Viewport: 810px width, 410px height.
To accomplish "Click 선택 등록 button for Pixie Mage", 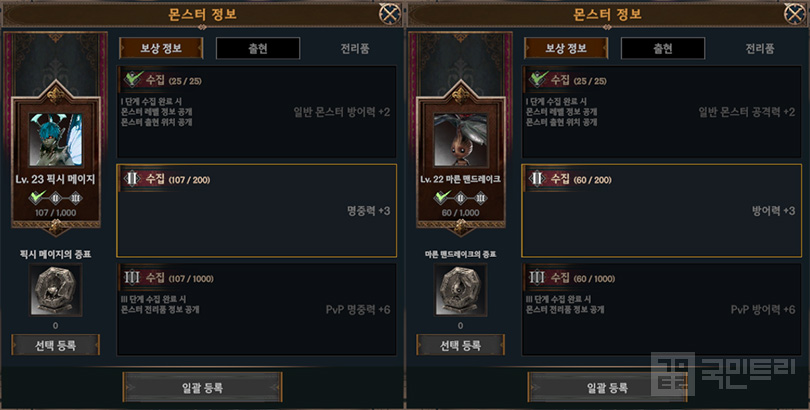I will coord(55,345).
